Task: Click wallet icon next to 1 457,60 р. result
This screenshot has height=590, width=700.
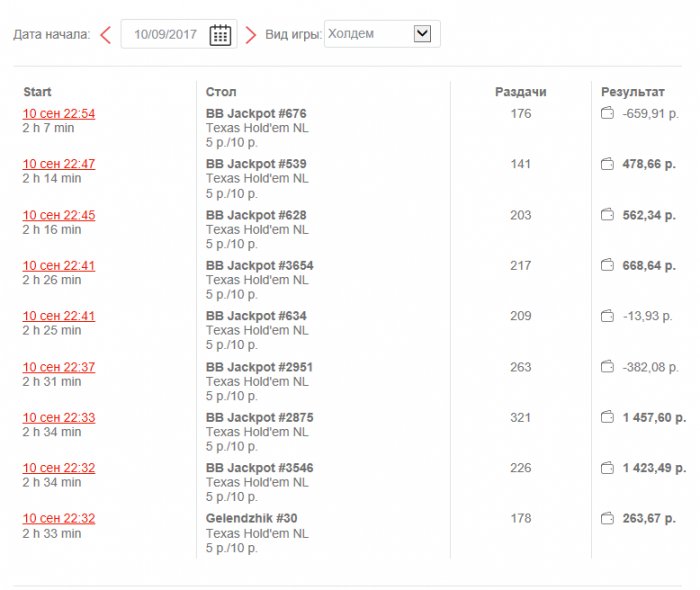Action: point(606,417)
